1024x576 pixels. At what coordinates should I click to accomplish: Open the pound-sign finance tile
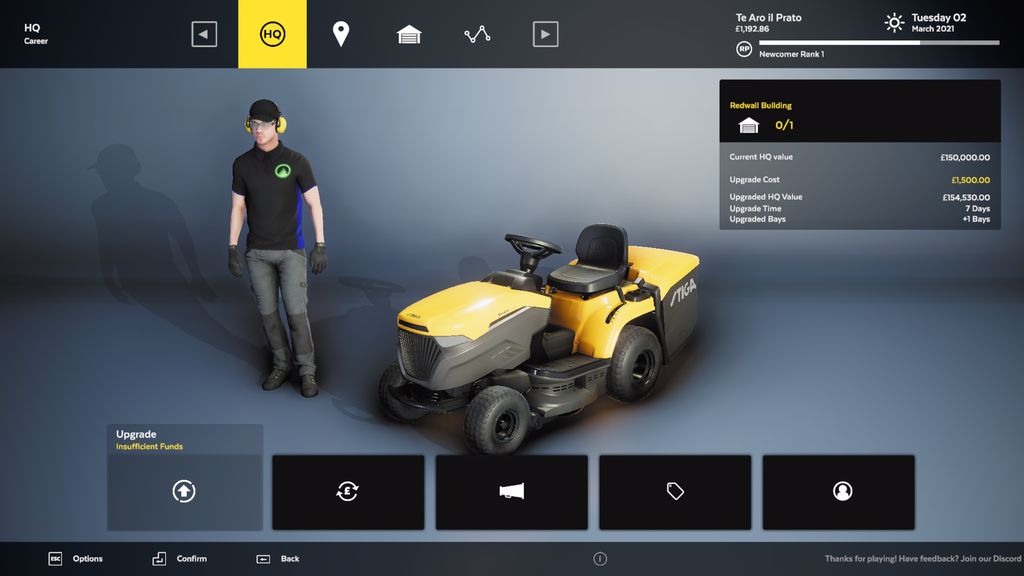[348, 491]
